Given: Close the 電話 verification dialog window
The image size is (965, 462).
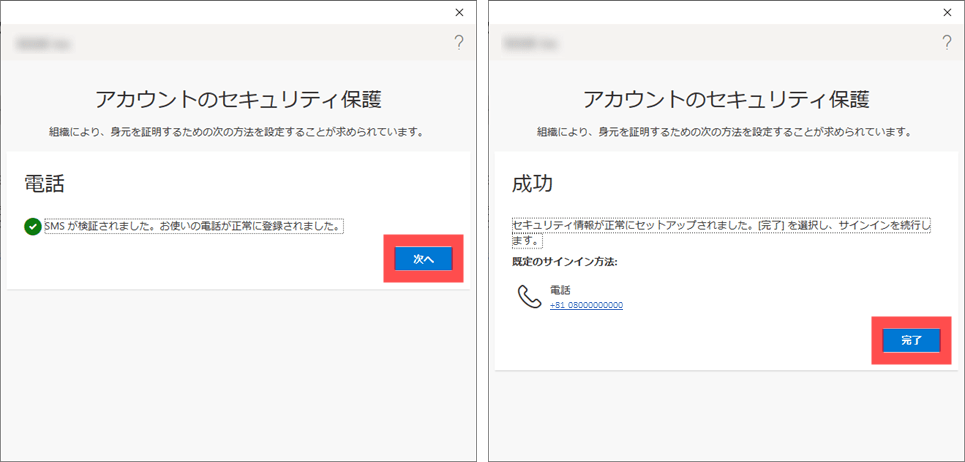Looking at the screenshot, I should click(459, 12).
